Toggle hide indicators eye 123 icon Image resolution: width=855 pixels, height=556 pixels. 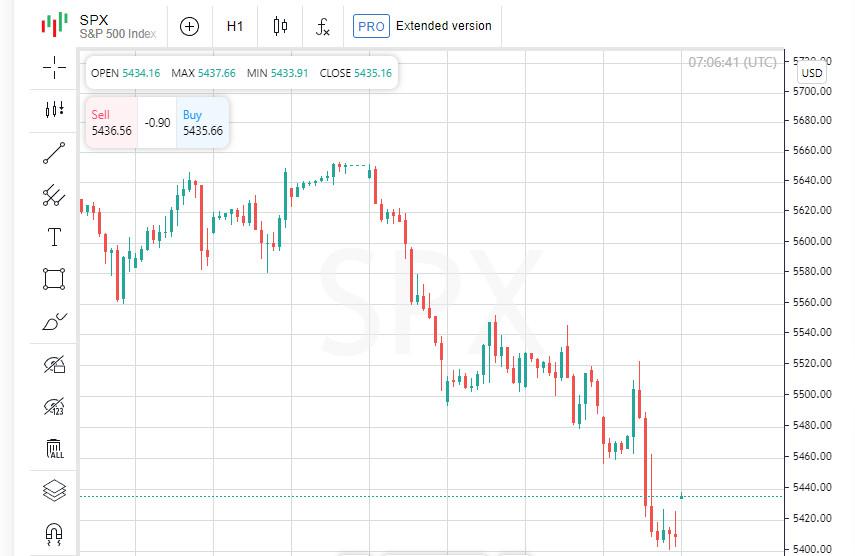tap(54, 406)
